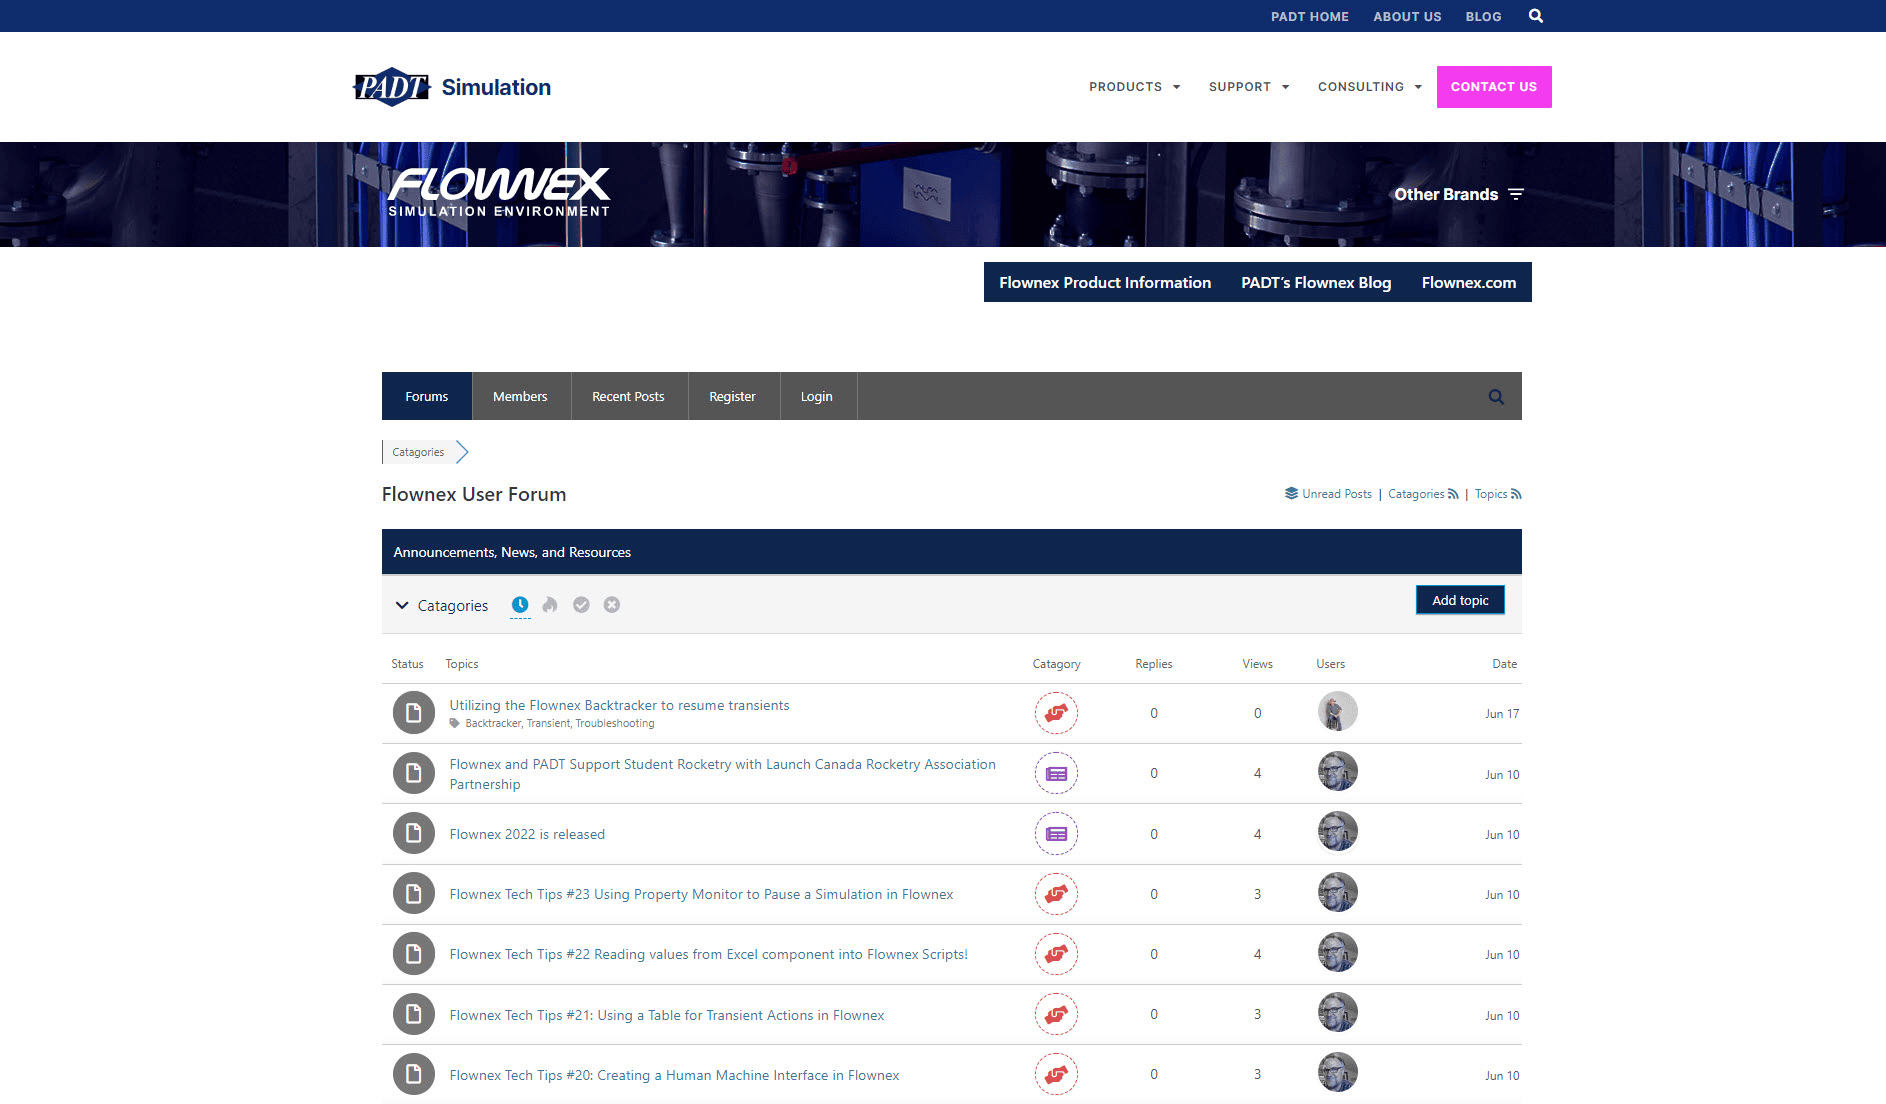
Task: Click the Transient tag
Action: pos(548,723)
